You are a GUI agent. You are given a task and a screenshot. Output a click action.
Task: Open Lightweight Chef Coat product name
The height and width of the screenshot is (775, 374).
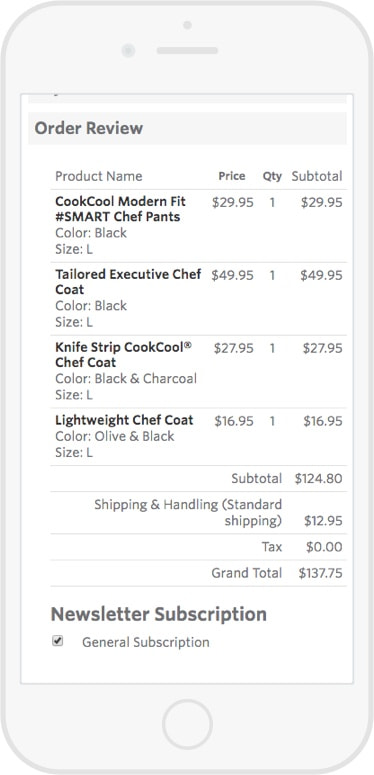[x=124, y=420]
